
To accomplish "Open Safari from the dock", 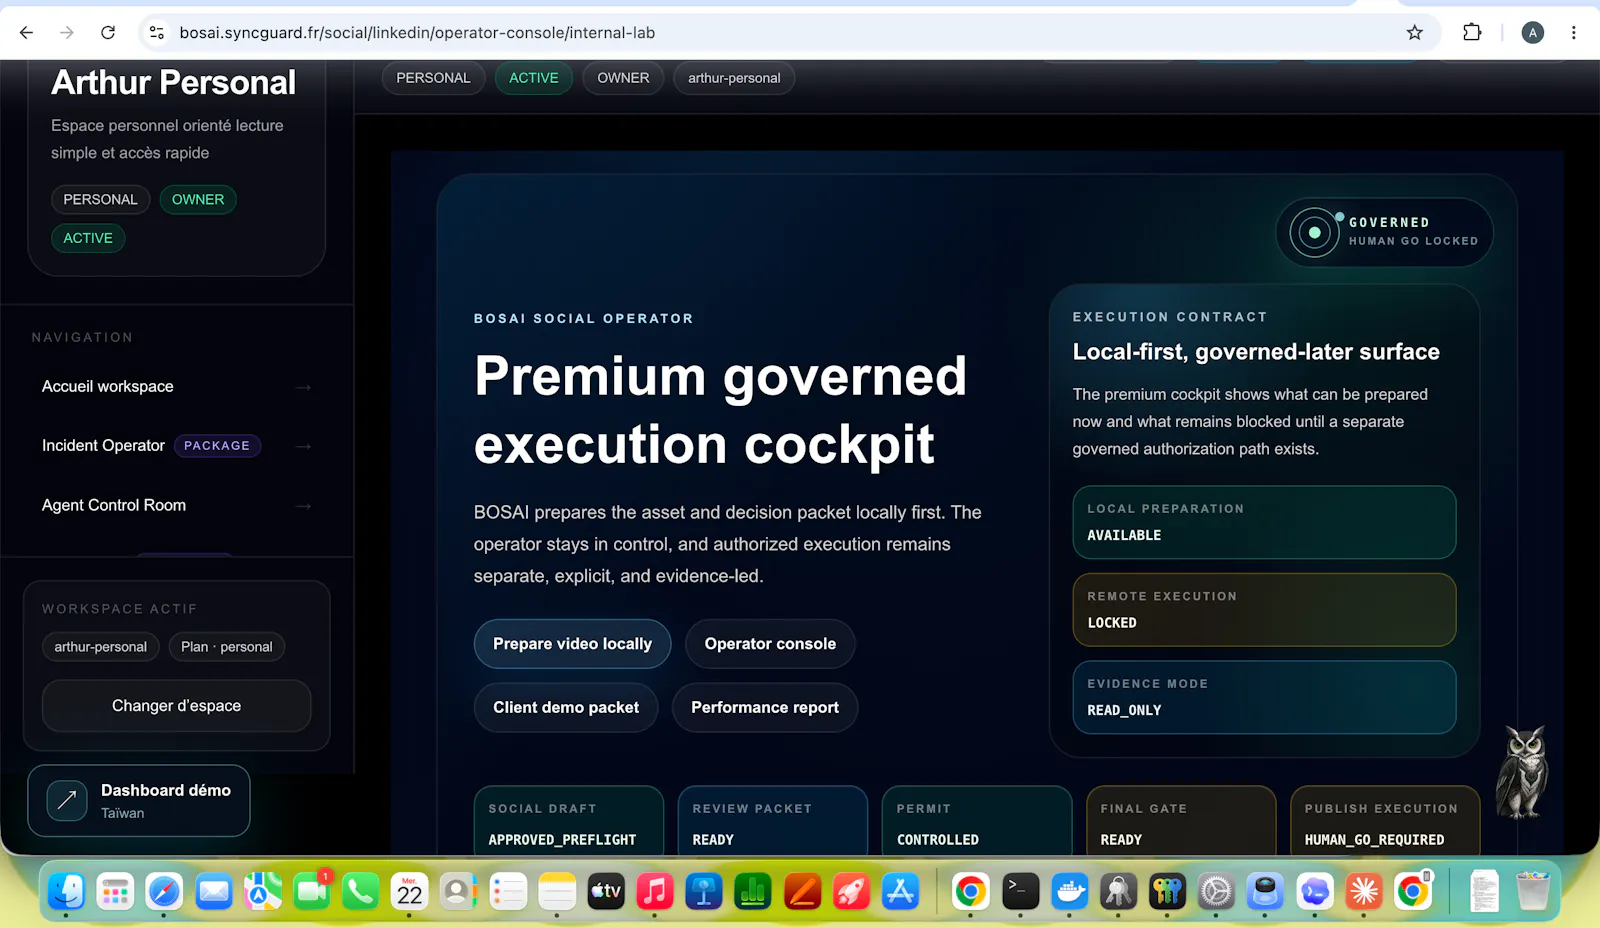I will click(x=164, y=891).
